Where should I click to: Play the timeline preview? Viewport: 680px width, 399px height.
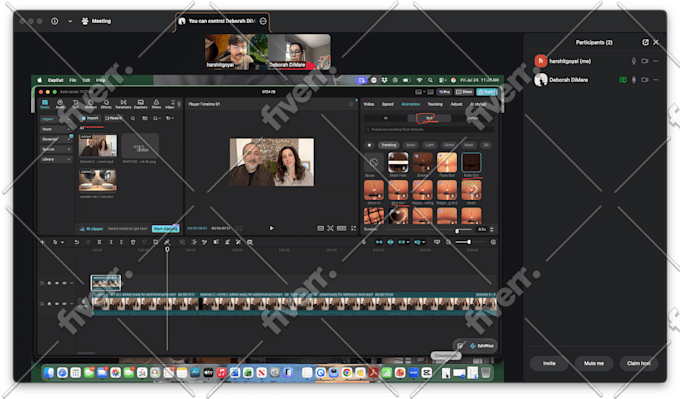tap(271, 228)
